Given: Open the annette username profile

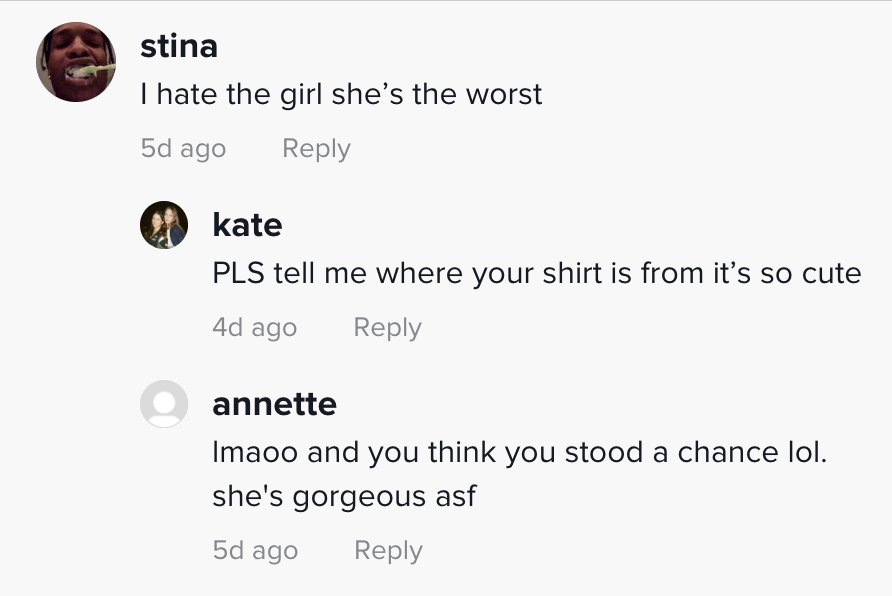Looking at the screenshot, I should (274, 404).
